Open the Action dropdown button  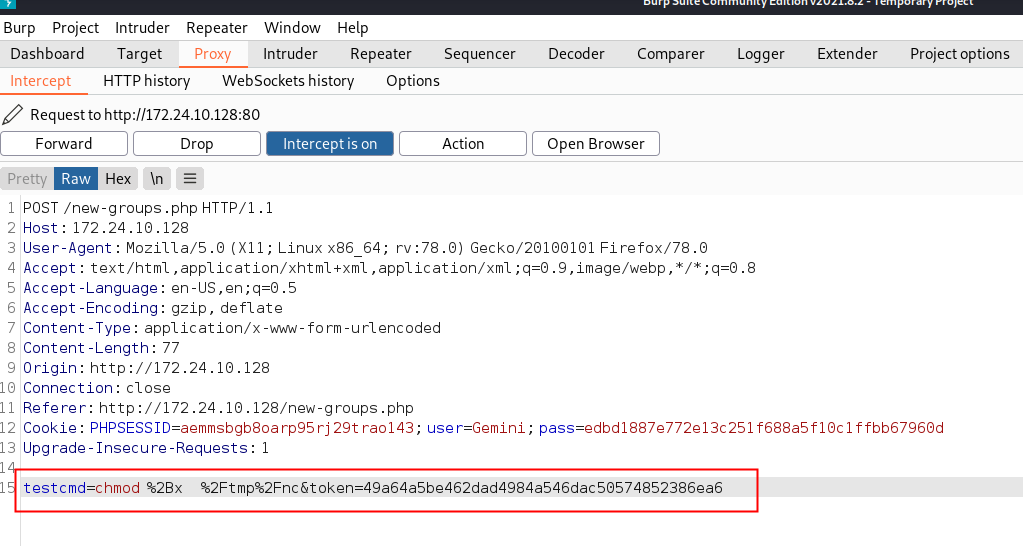[463, 144]
